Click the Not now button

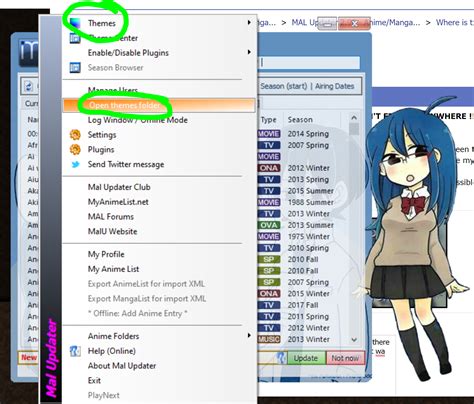coord(345,358)
